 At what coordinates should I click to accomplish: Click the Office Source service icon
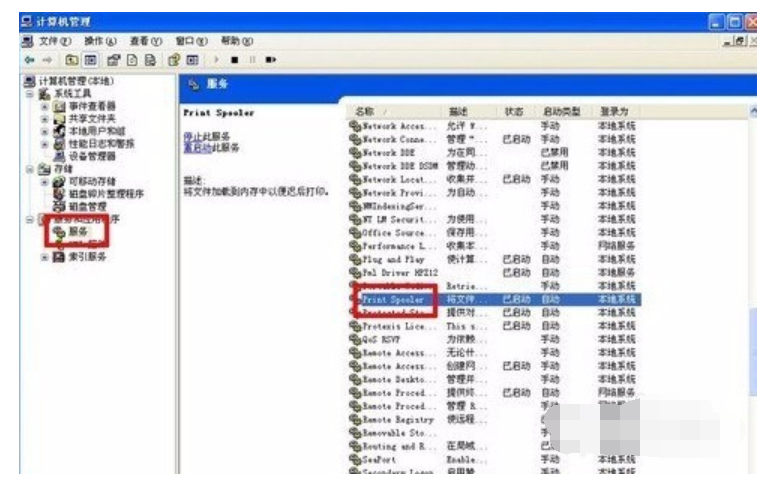(x=355, y=232)
